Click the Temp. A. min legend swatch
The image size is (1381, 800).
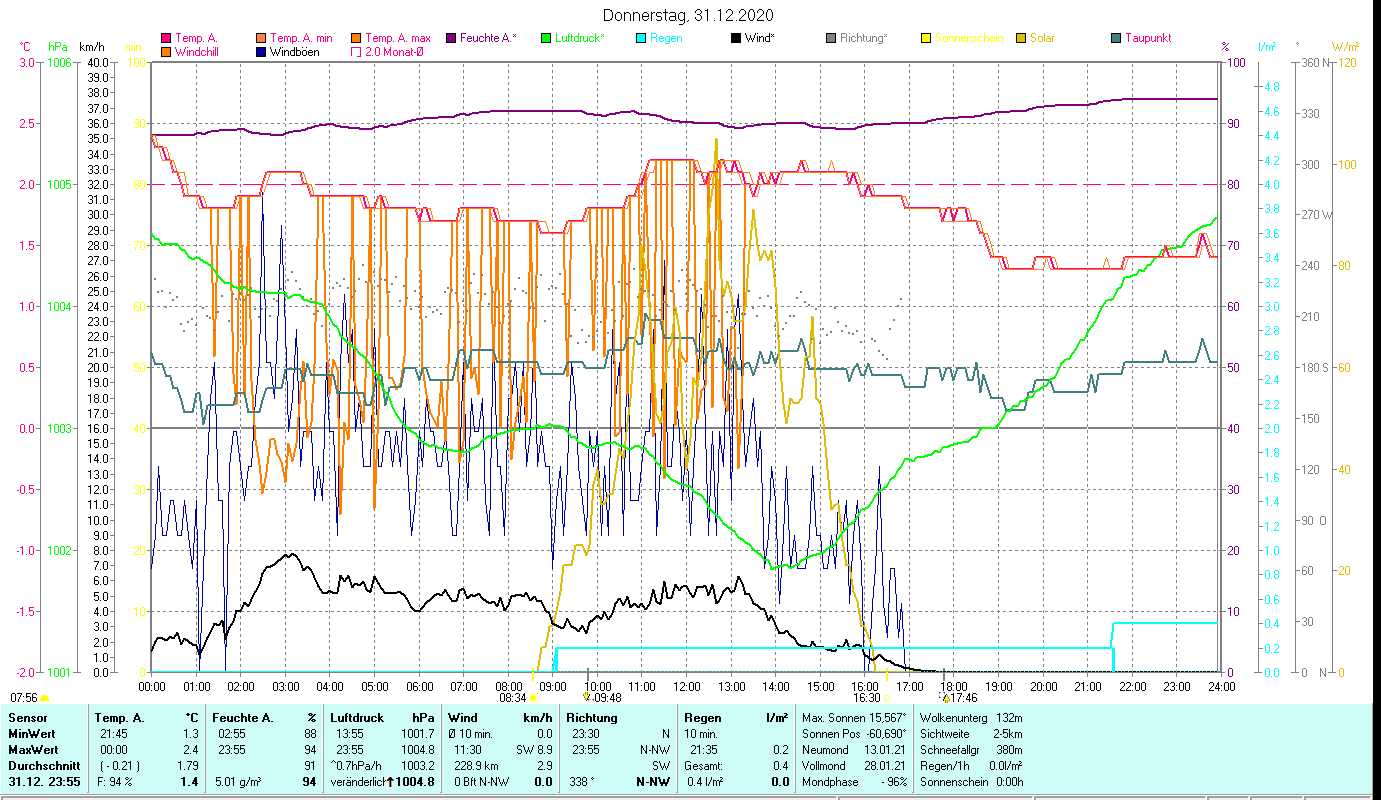pos(262,39)
